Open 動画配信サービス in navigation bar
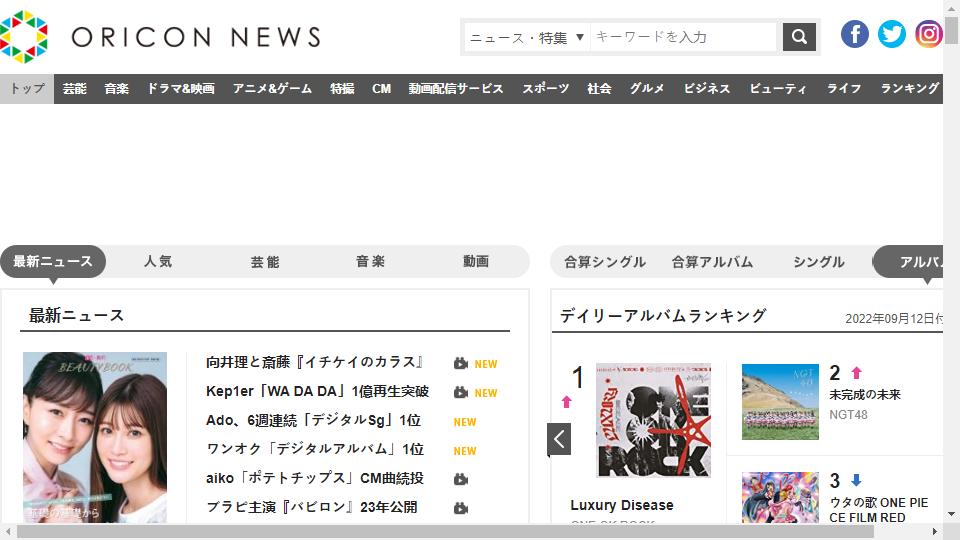The width and height of the screenshot is (960, 540). pyautogui.click(x=456, y=89)
